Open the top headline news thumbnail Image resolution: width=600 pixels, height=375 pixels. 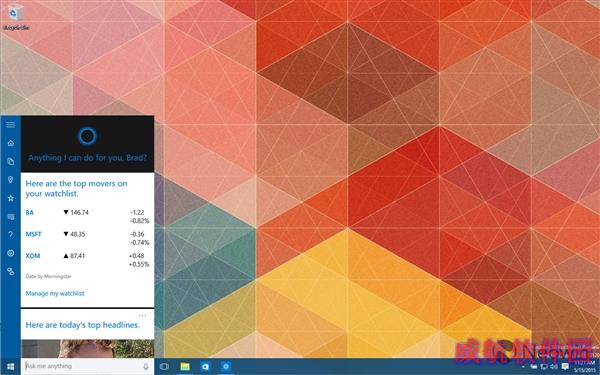(x=87, y=349)
